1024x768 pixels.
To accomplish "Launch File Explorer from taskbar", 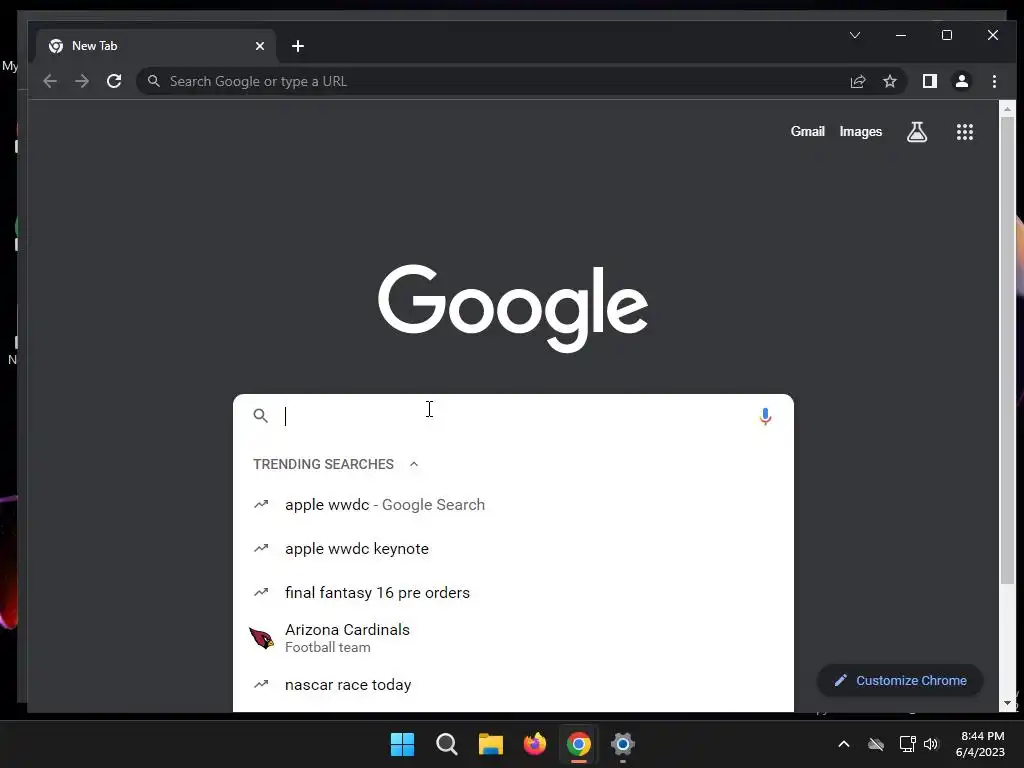I will pos(490,744).
